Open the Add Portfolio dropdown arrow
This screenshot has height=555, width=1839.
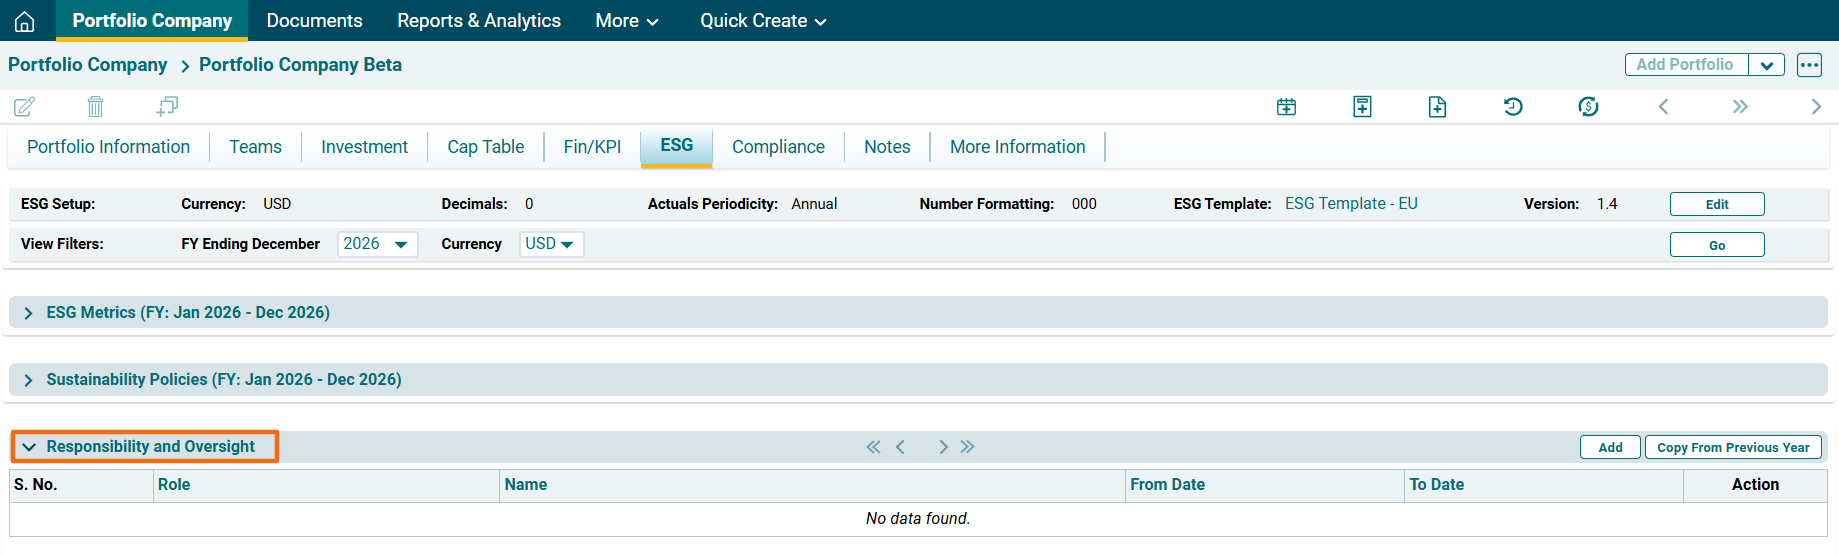point(1766,65)
